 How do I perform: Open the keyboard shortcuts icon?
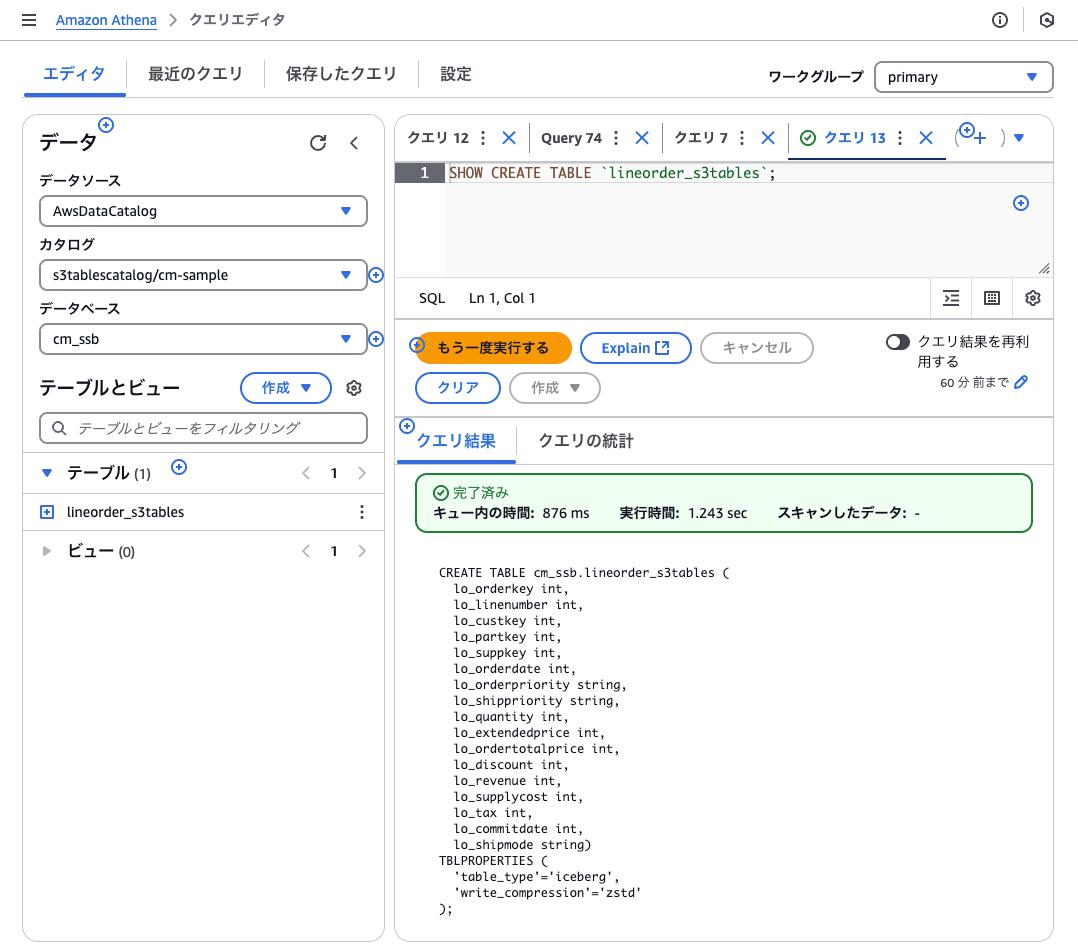tap(992, 298)
